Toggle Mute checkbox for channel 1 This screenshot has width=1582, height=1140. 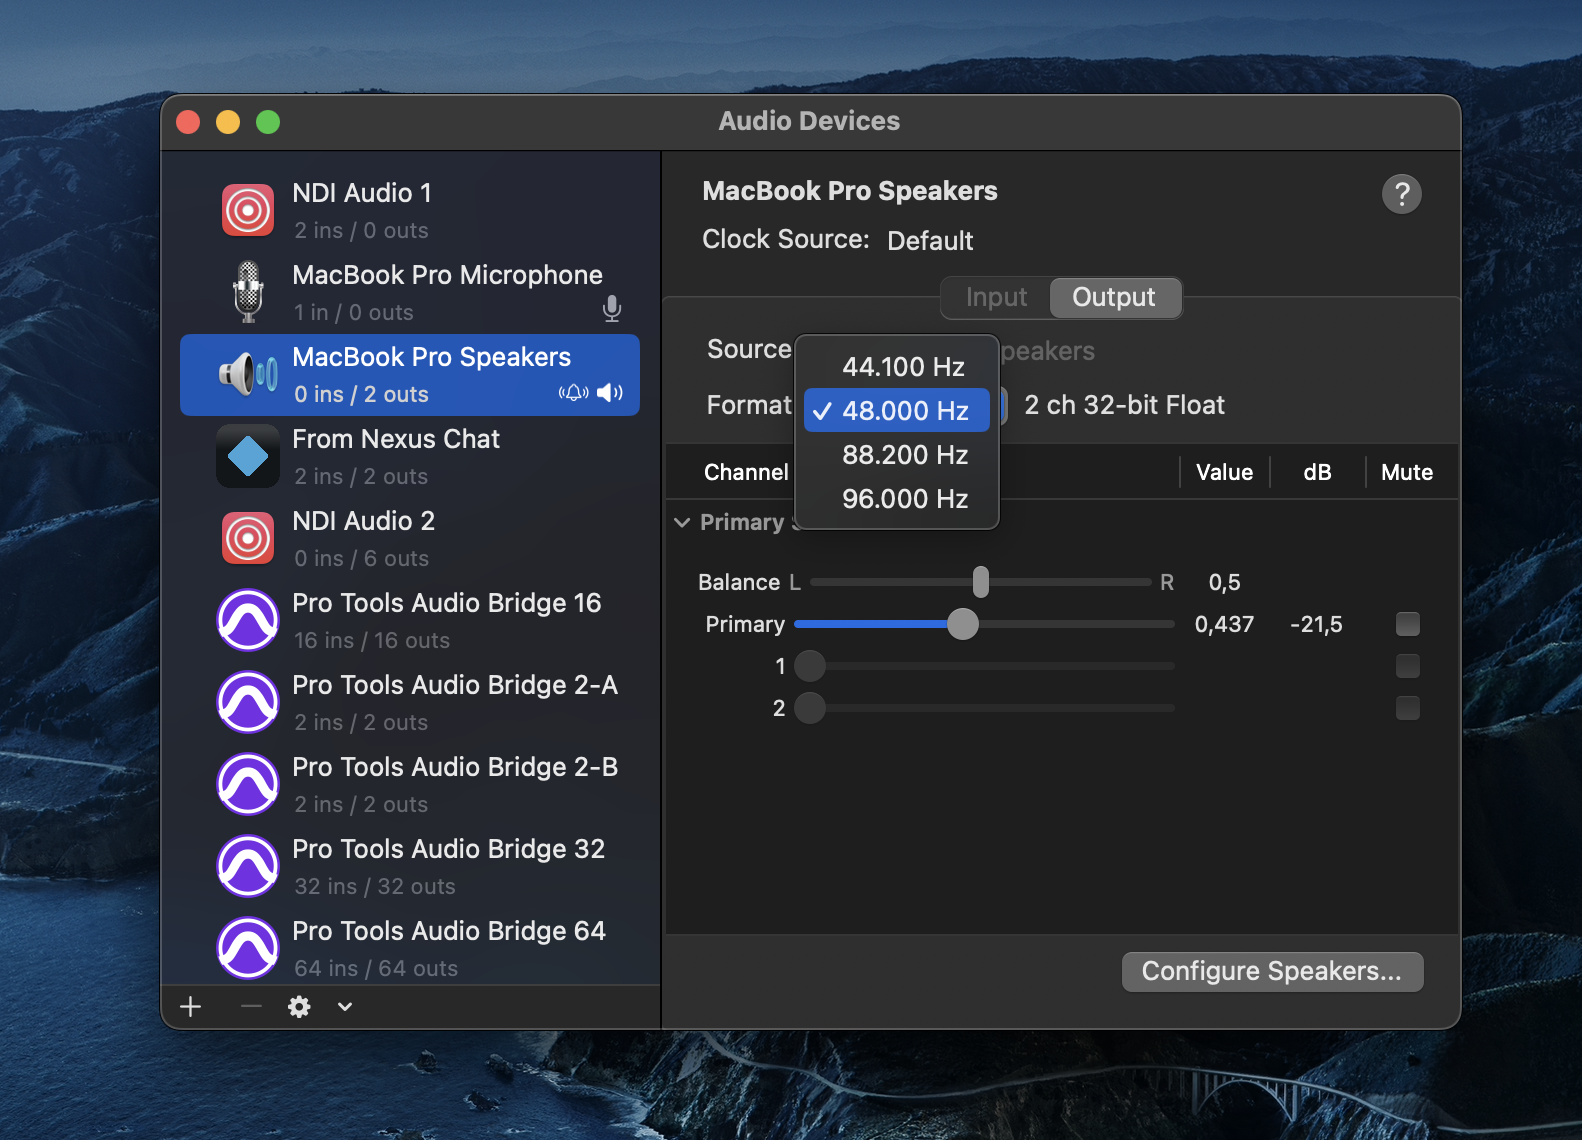pyautogui.click(x=1407, y=667)
